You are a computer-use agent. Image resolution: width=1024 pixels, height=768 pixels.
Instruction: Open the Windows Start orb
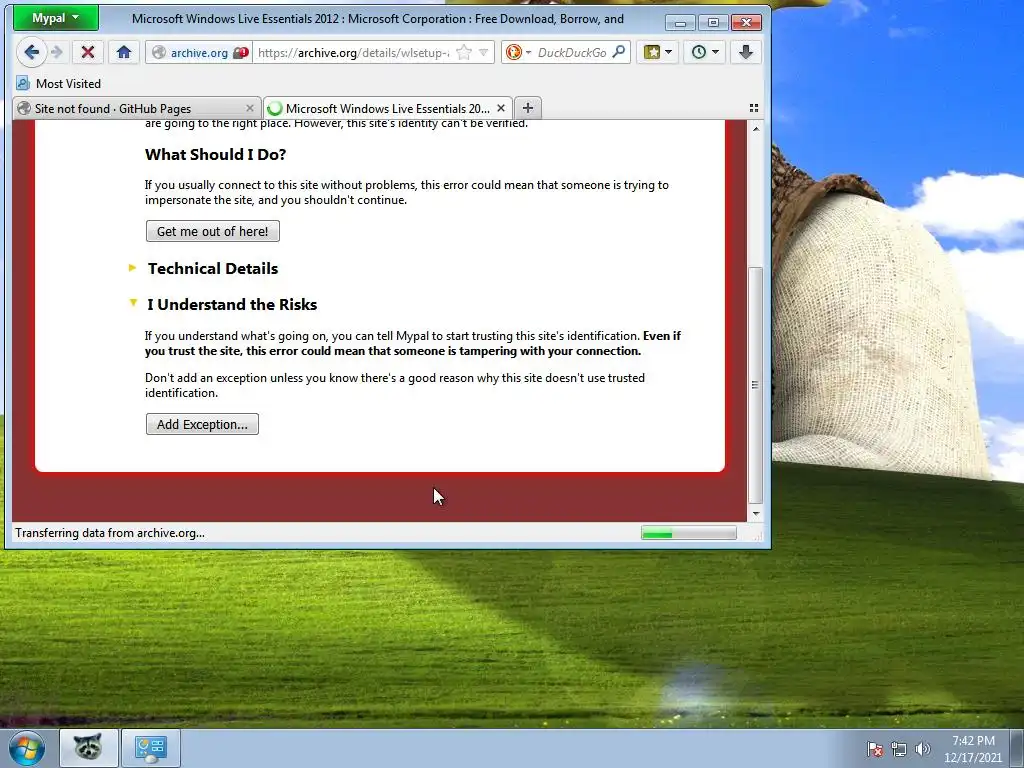(x=27, y=748)
